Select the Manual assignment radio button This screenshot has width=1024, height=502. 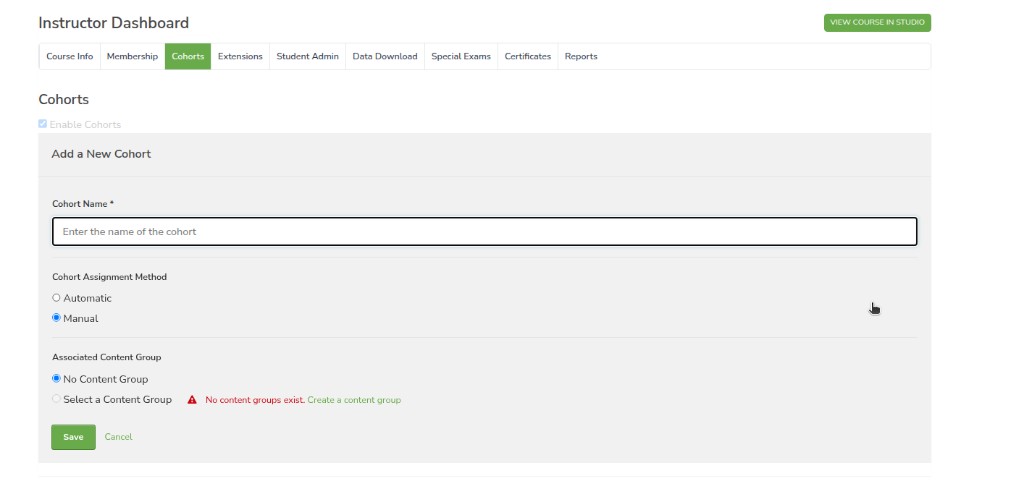click(x=56, y=318)
